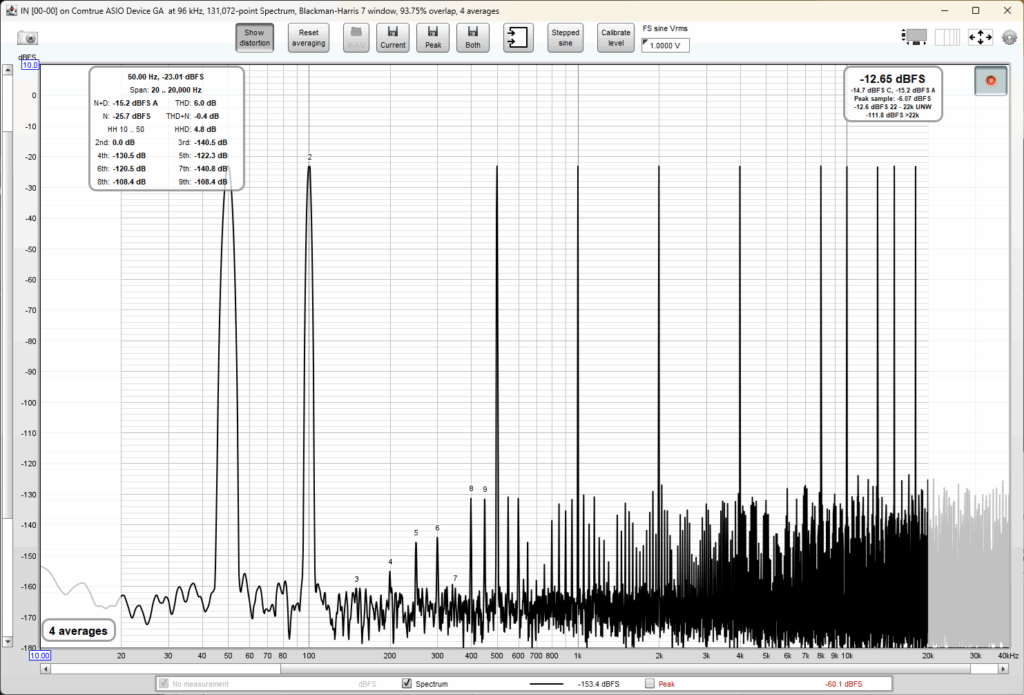Click the red record button
Image resolution: width=1024 pixels, height=695 pixels.
[991, 80]
